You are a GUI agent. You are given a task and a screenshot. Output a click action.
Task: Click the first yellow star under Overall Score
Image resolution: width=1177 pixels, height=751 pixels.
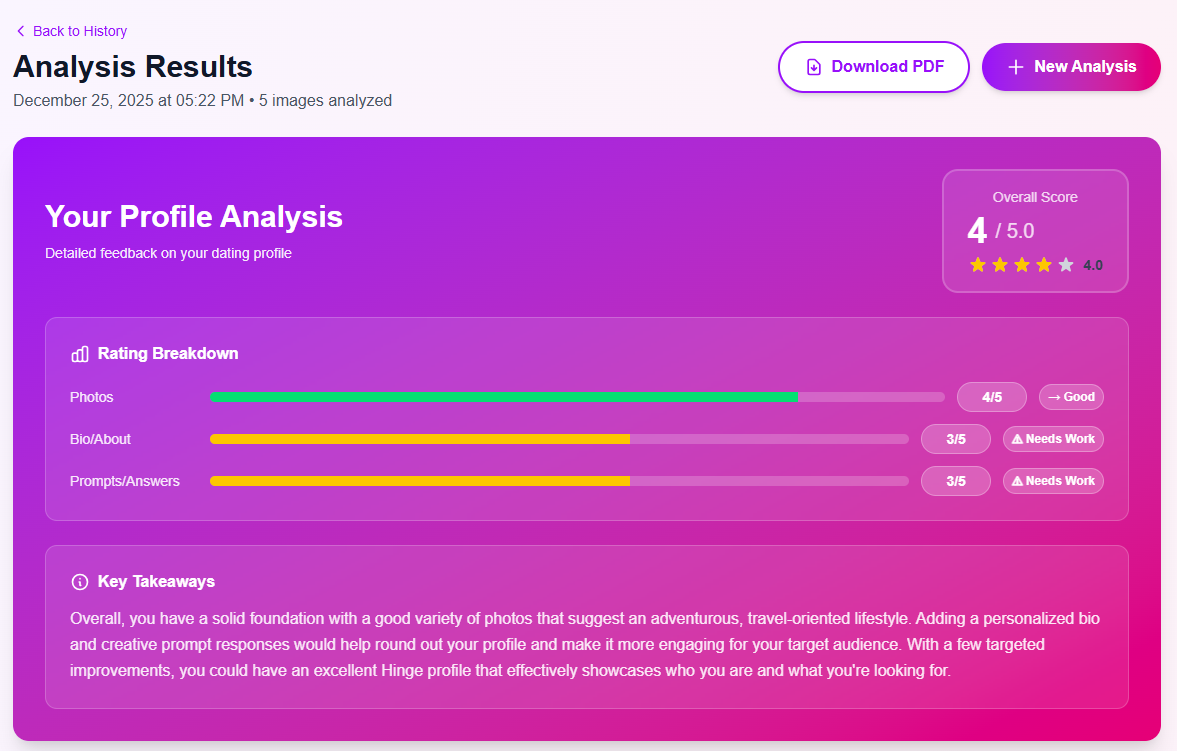[977, 264]
